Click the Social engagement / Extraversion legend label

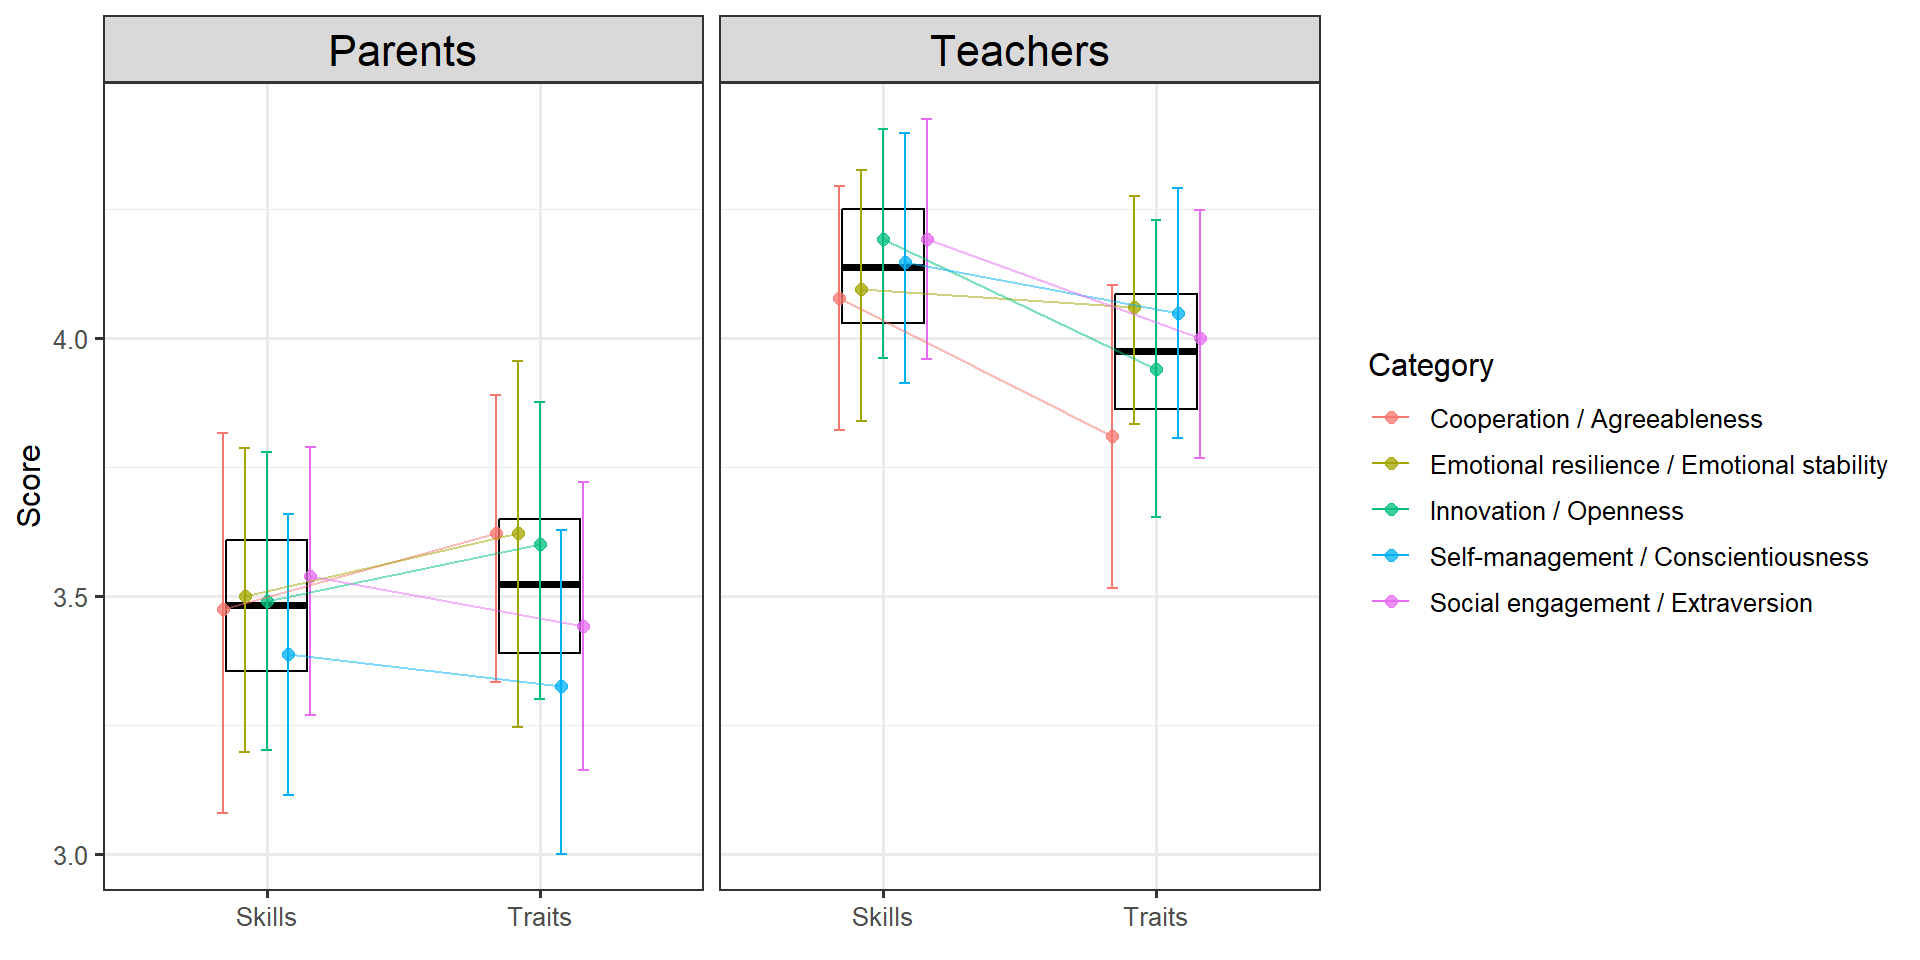(x=1620, y=603)
